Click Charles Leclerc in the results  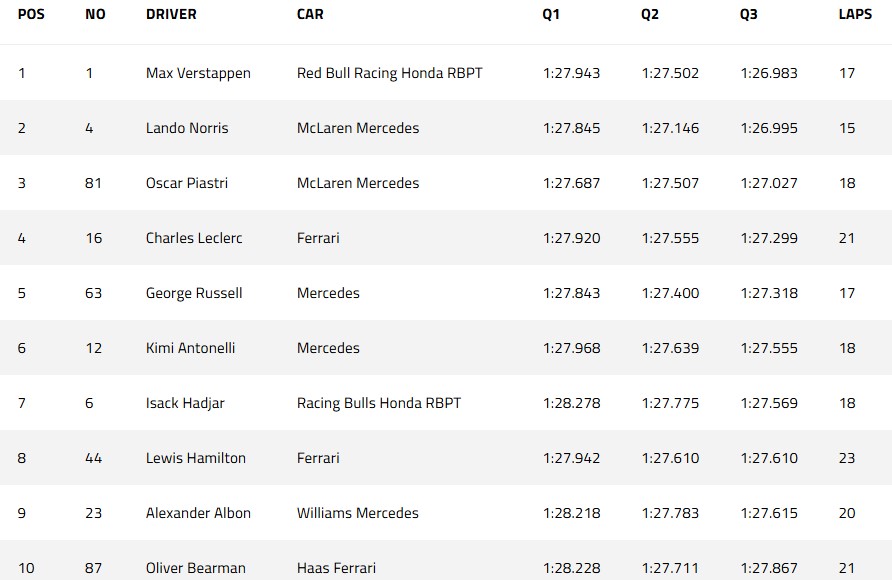tap(194, 238)
